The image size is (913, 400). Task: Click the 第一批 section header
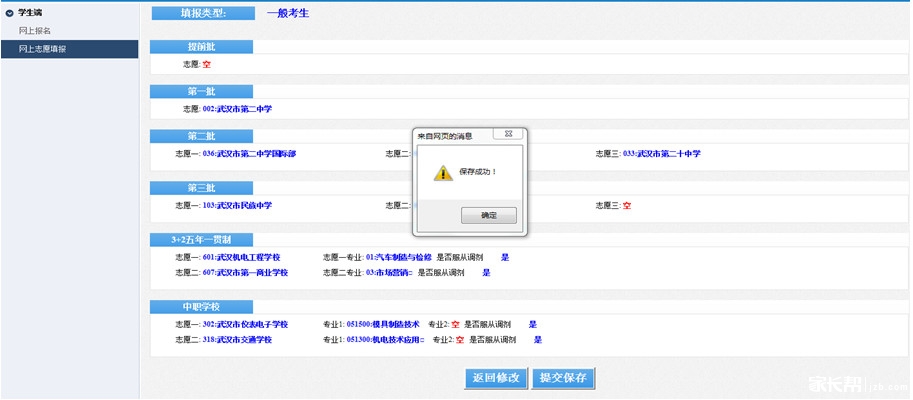201,91
